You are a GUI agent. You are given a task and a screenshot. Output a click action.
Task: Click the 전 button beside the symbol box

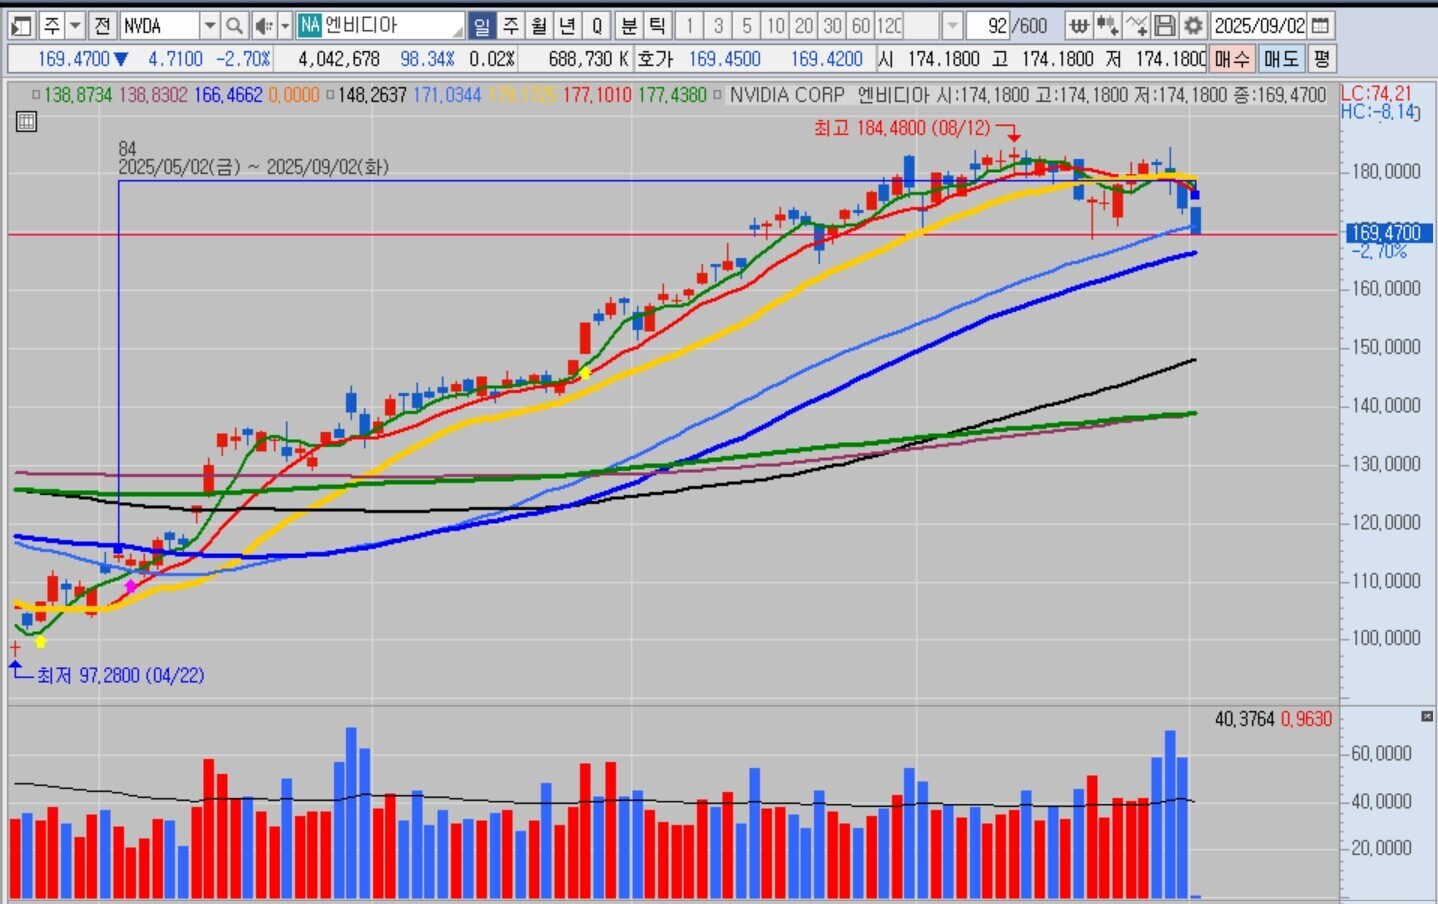click(102, 25)
